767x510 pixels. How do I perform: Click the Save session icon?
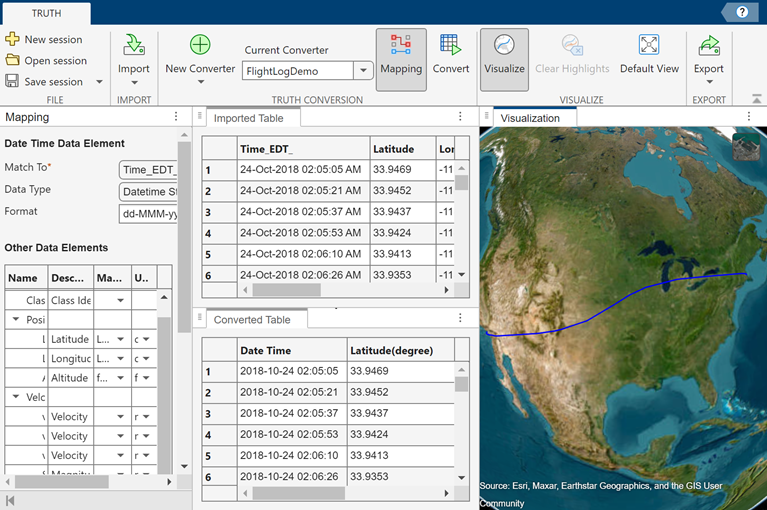point(13,82)
